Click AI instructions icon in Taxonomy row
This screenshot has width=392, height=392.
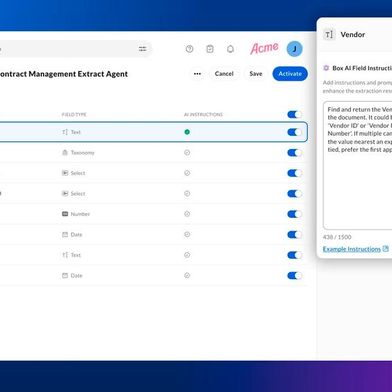click(187, 153)
